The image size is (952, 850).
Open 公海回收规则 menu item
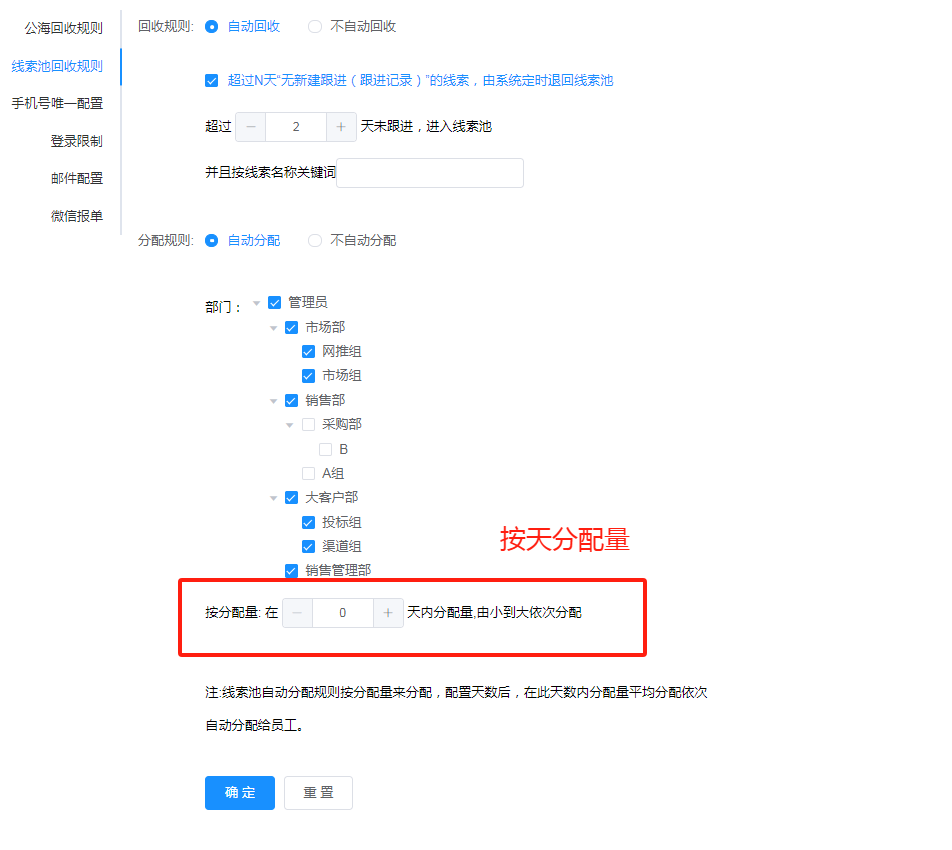coord(63,28)
